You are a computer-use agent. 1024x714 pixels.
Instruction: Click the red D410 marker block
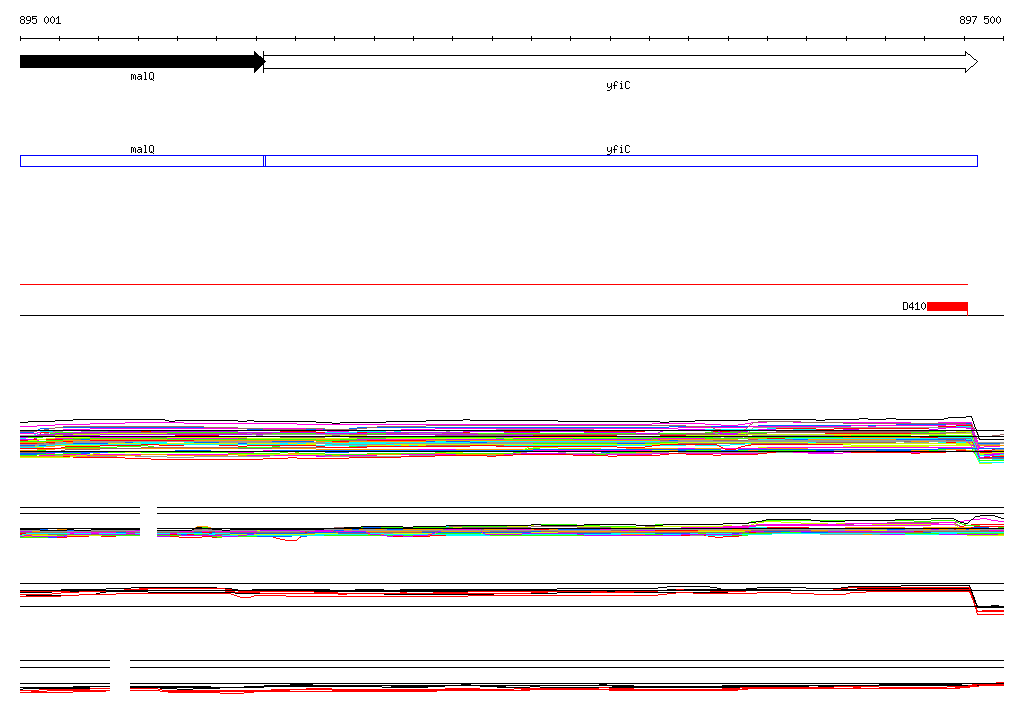(947, 306)
